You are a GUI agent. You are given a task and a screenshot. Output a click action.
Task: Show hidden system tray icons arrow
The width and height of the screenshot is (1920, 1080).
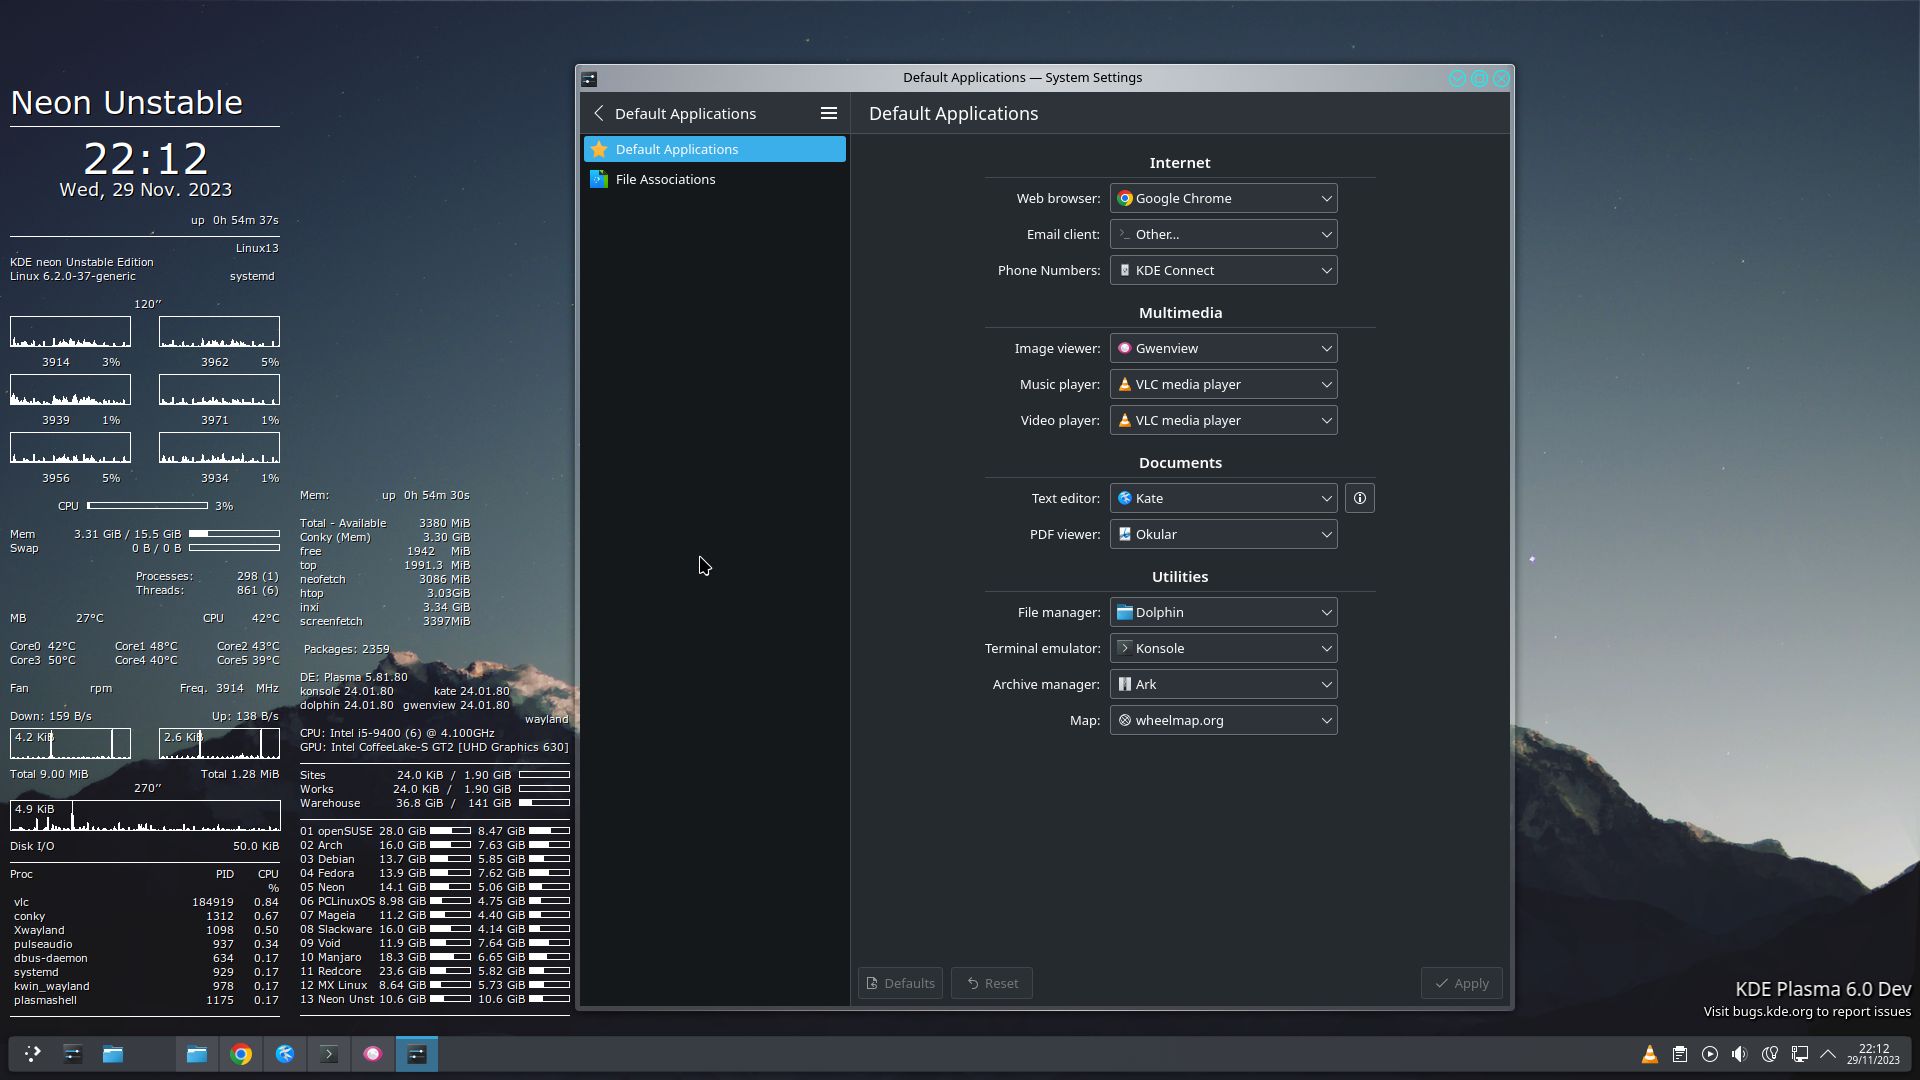(x=1828, y=1054)
